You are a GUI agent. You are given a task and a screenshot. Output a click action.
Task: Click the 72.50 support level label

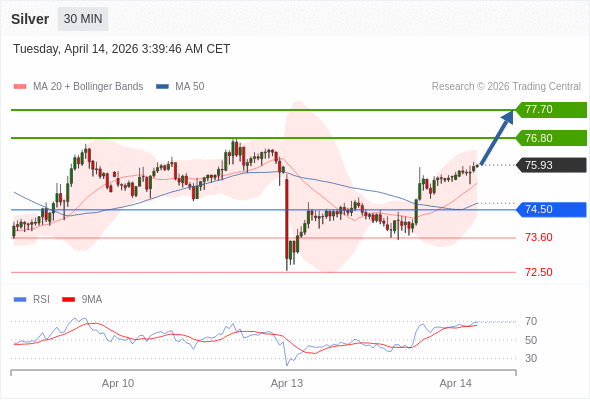tap(539, 272)
